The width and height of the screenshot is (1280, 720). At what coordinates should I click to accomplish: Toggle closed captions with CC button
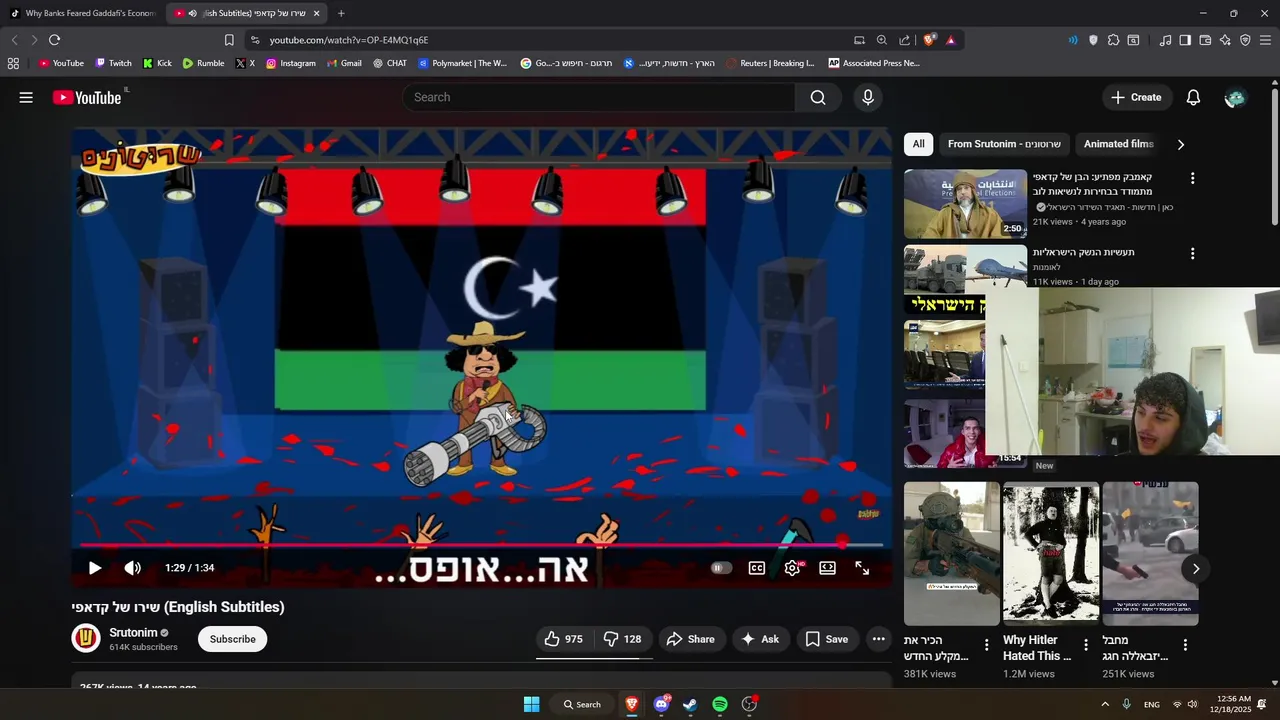pos(757,568)
